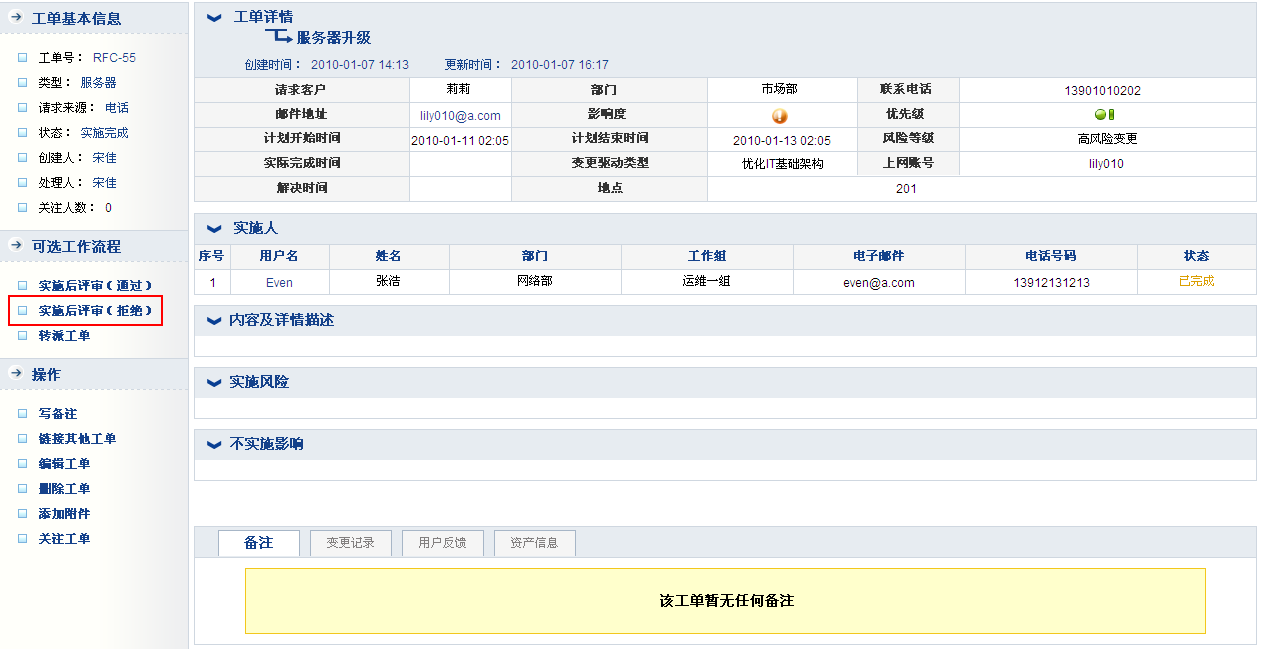Viewport: 1261px width, 649px height.
Task: Click the arrow icon beside 工单基本信息
Action: pos(16,18)
